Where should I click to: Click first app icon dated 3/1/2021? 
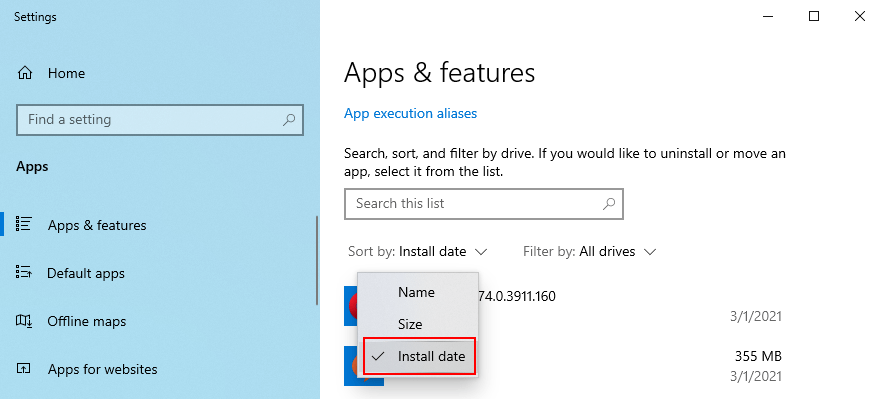click(350, 306)
